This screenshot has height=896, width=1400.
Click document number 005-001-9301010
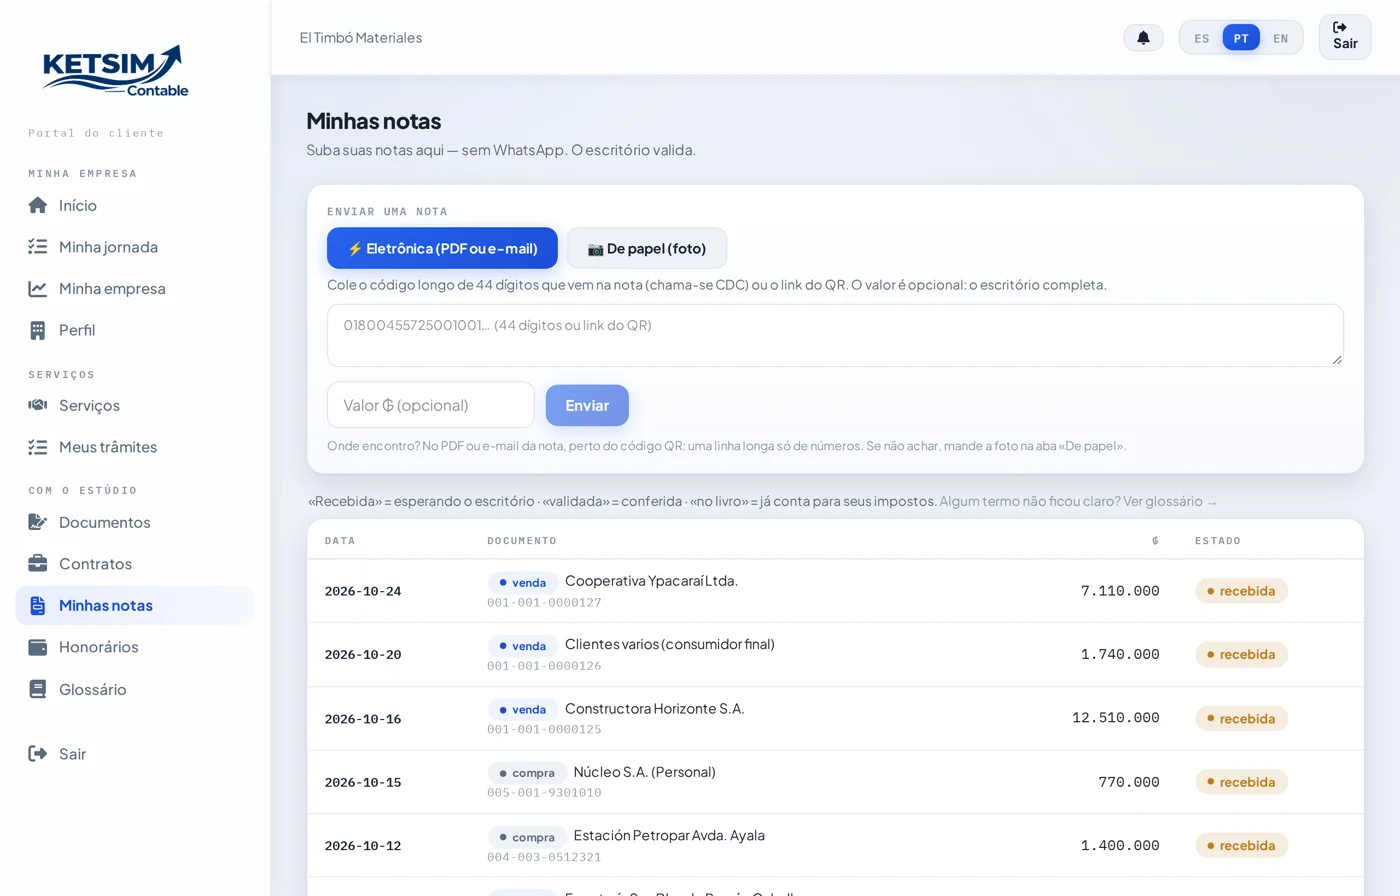pyautogui.click(x=544, y=793)
